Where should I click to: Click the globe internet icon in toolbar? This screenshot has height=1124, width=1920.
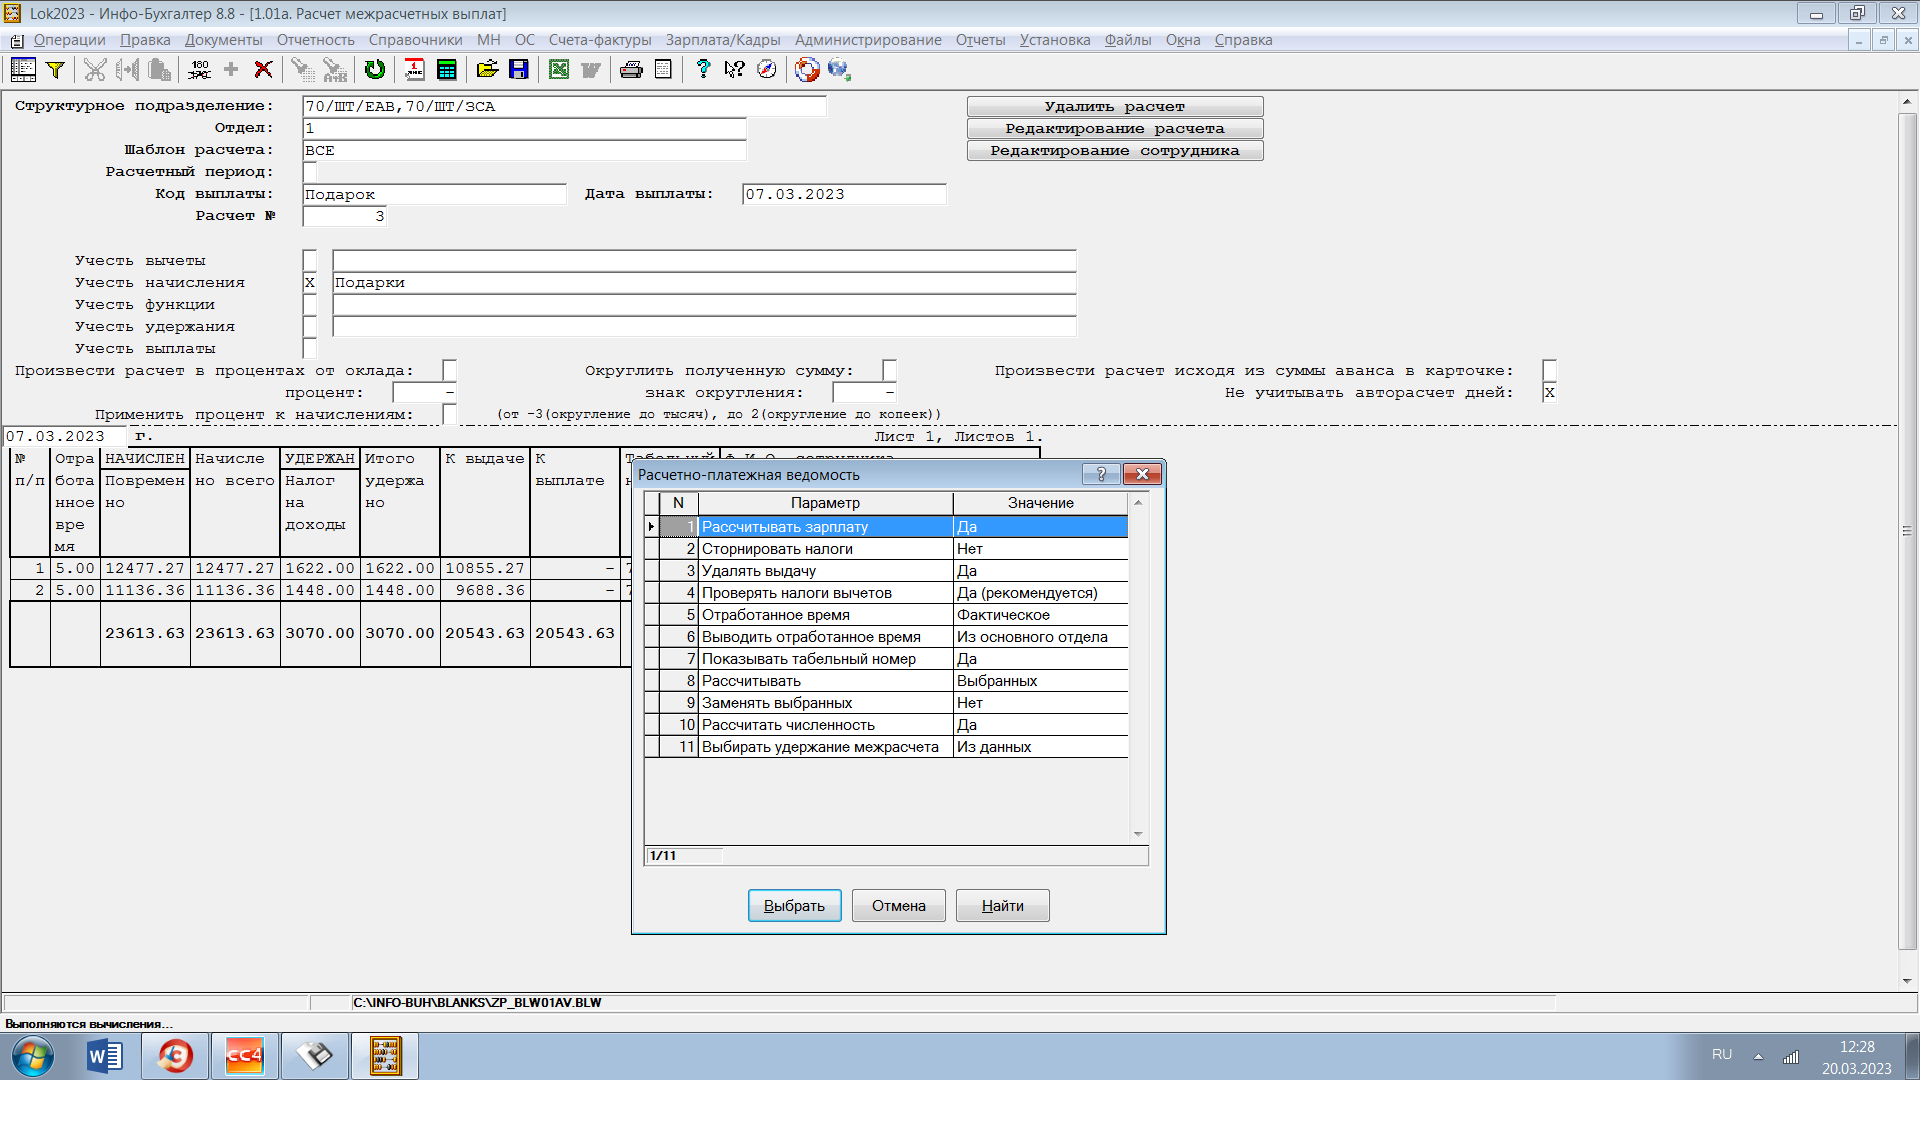tap(839, 69)
